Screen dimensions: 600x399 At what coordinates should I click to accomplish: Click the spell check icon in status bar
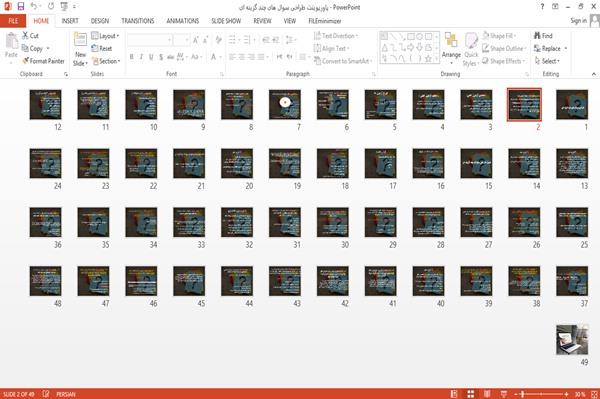pos(46,394)
